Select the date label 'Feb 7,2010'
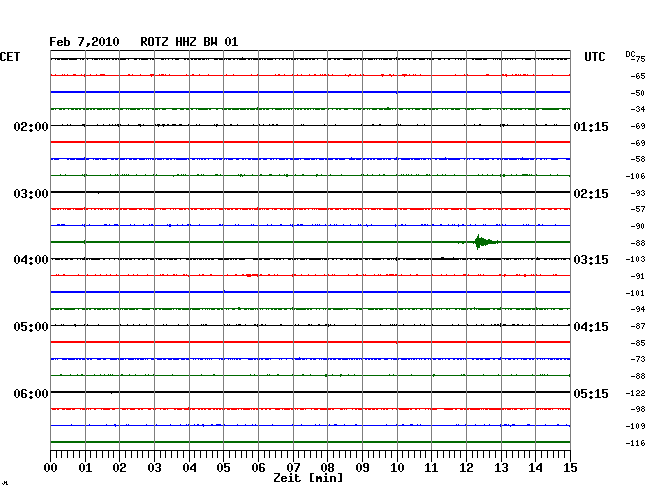Viewport: 650px width, 494px height. click(x=84, y=42)
